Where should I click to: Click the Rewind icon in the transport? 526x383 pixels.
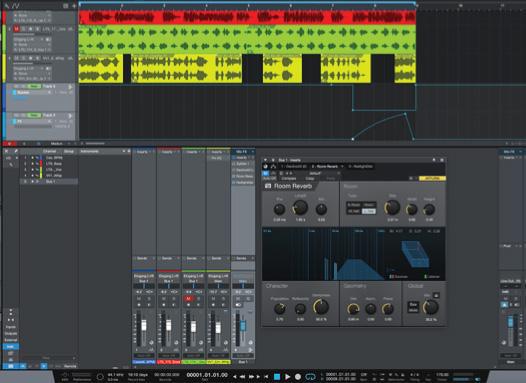pyautogui.click(x=243, y=377)
